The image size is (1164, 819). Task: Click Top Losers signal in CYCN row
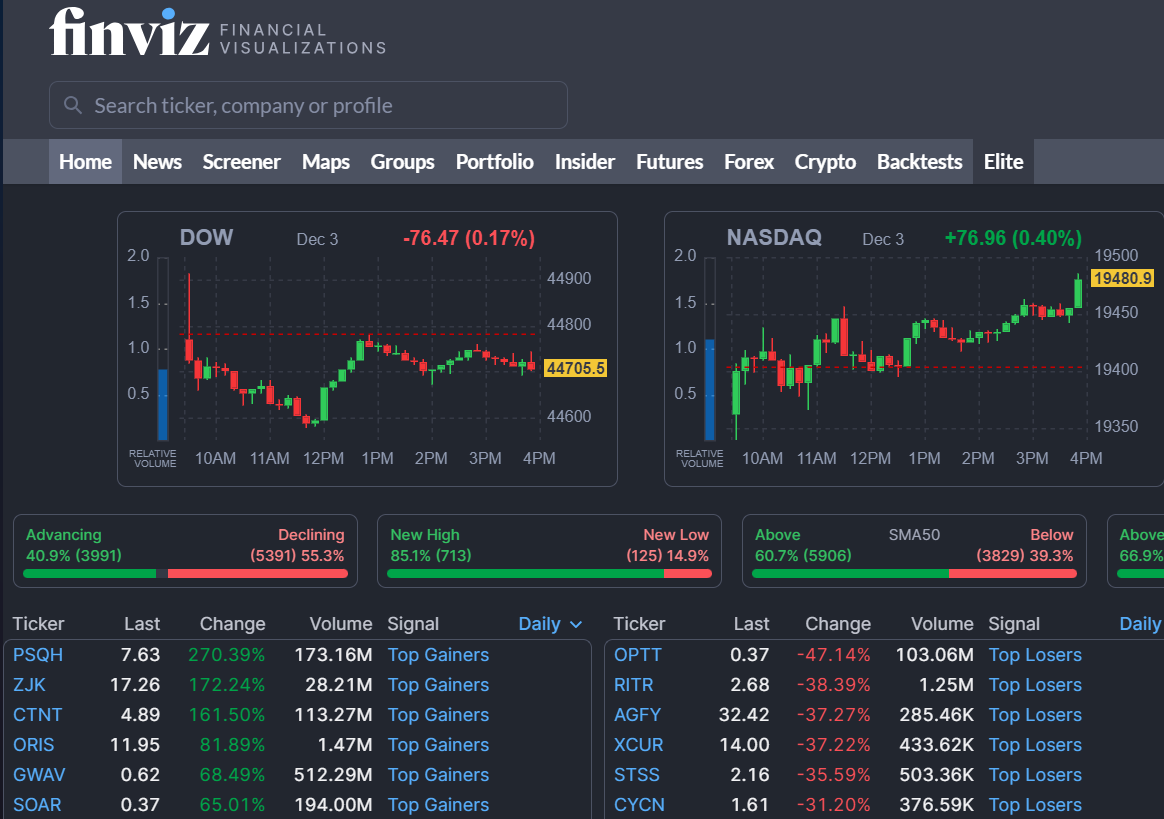[1035, 805]
